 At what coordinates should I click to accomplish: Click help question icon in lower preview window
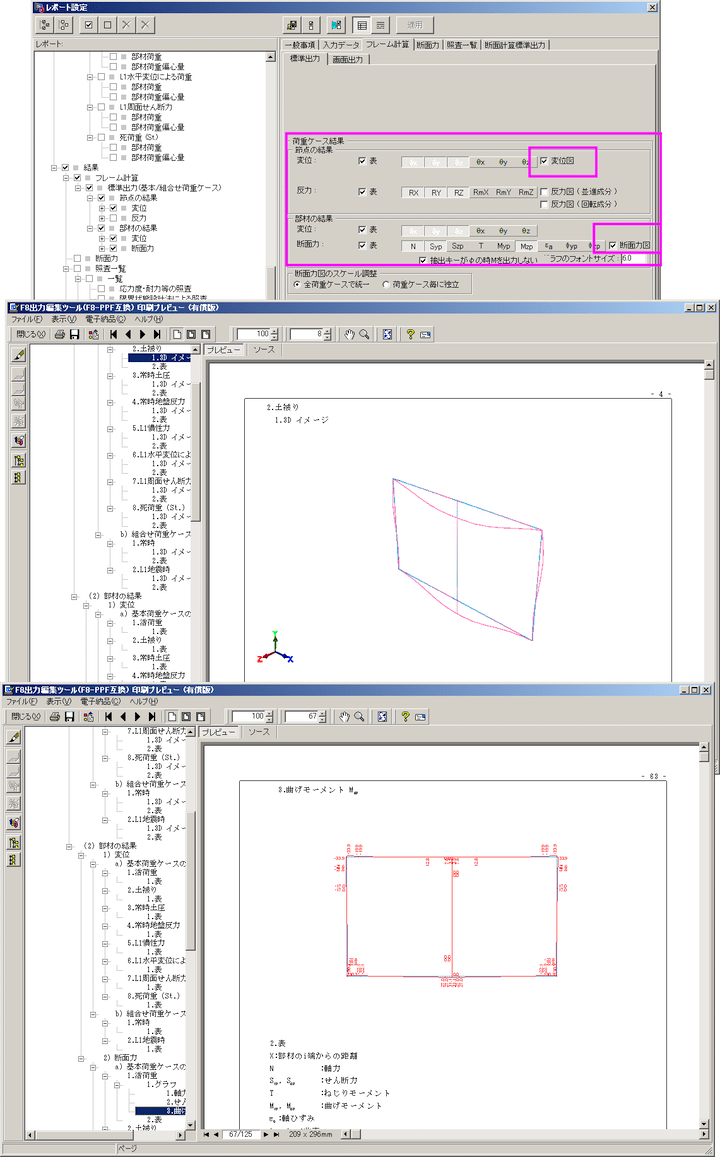point(405,716)
